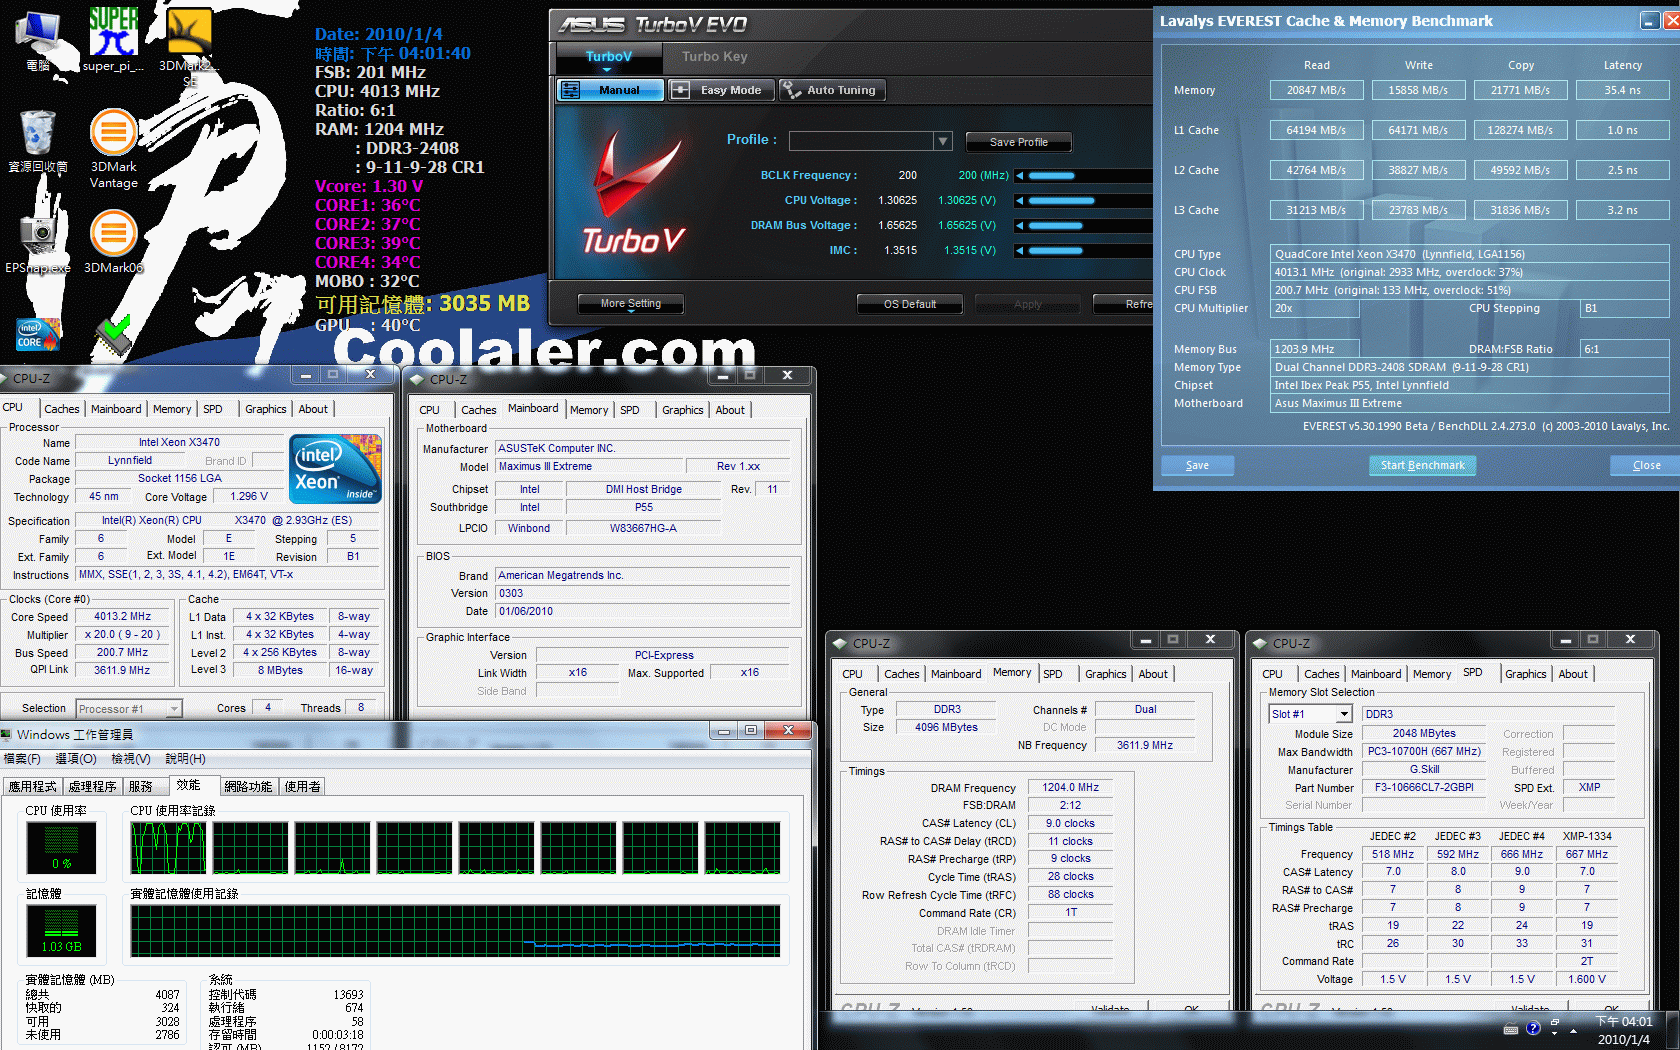Open the Processor #1 selection dropdown
This screenshot has height=1050, width=1680.
173,709
